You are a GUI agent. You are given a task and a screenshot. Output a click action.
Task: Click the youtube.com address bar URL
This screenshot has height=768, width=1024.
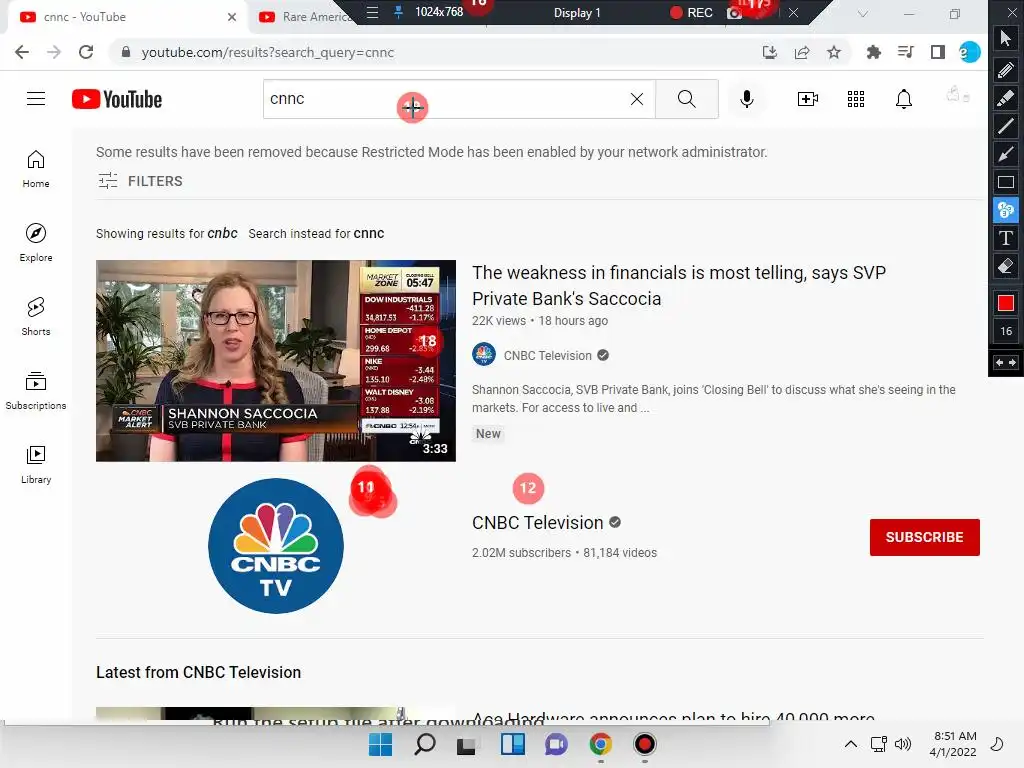coord(268,52)
